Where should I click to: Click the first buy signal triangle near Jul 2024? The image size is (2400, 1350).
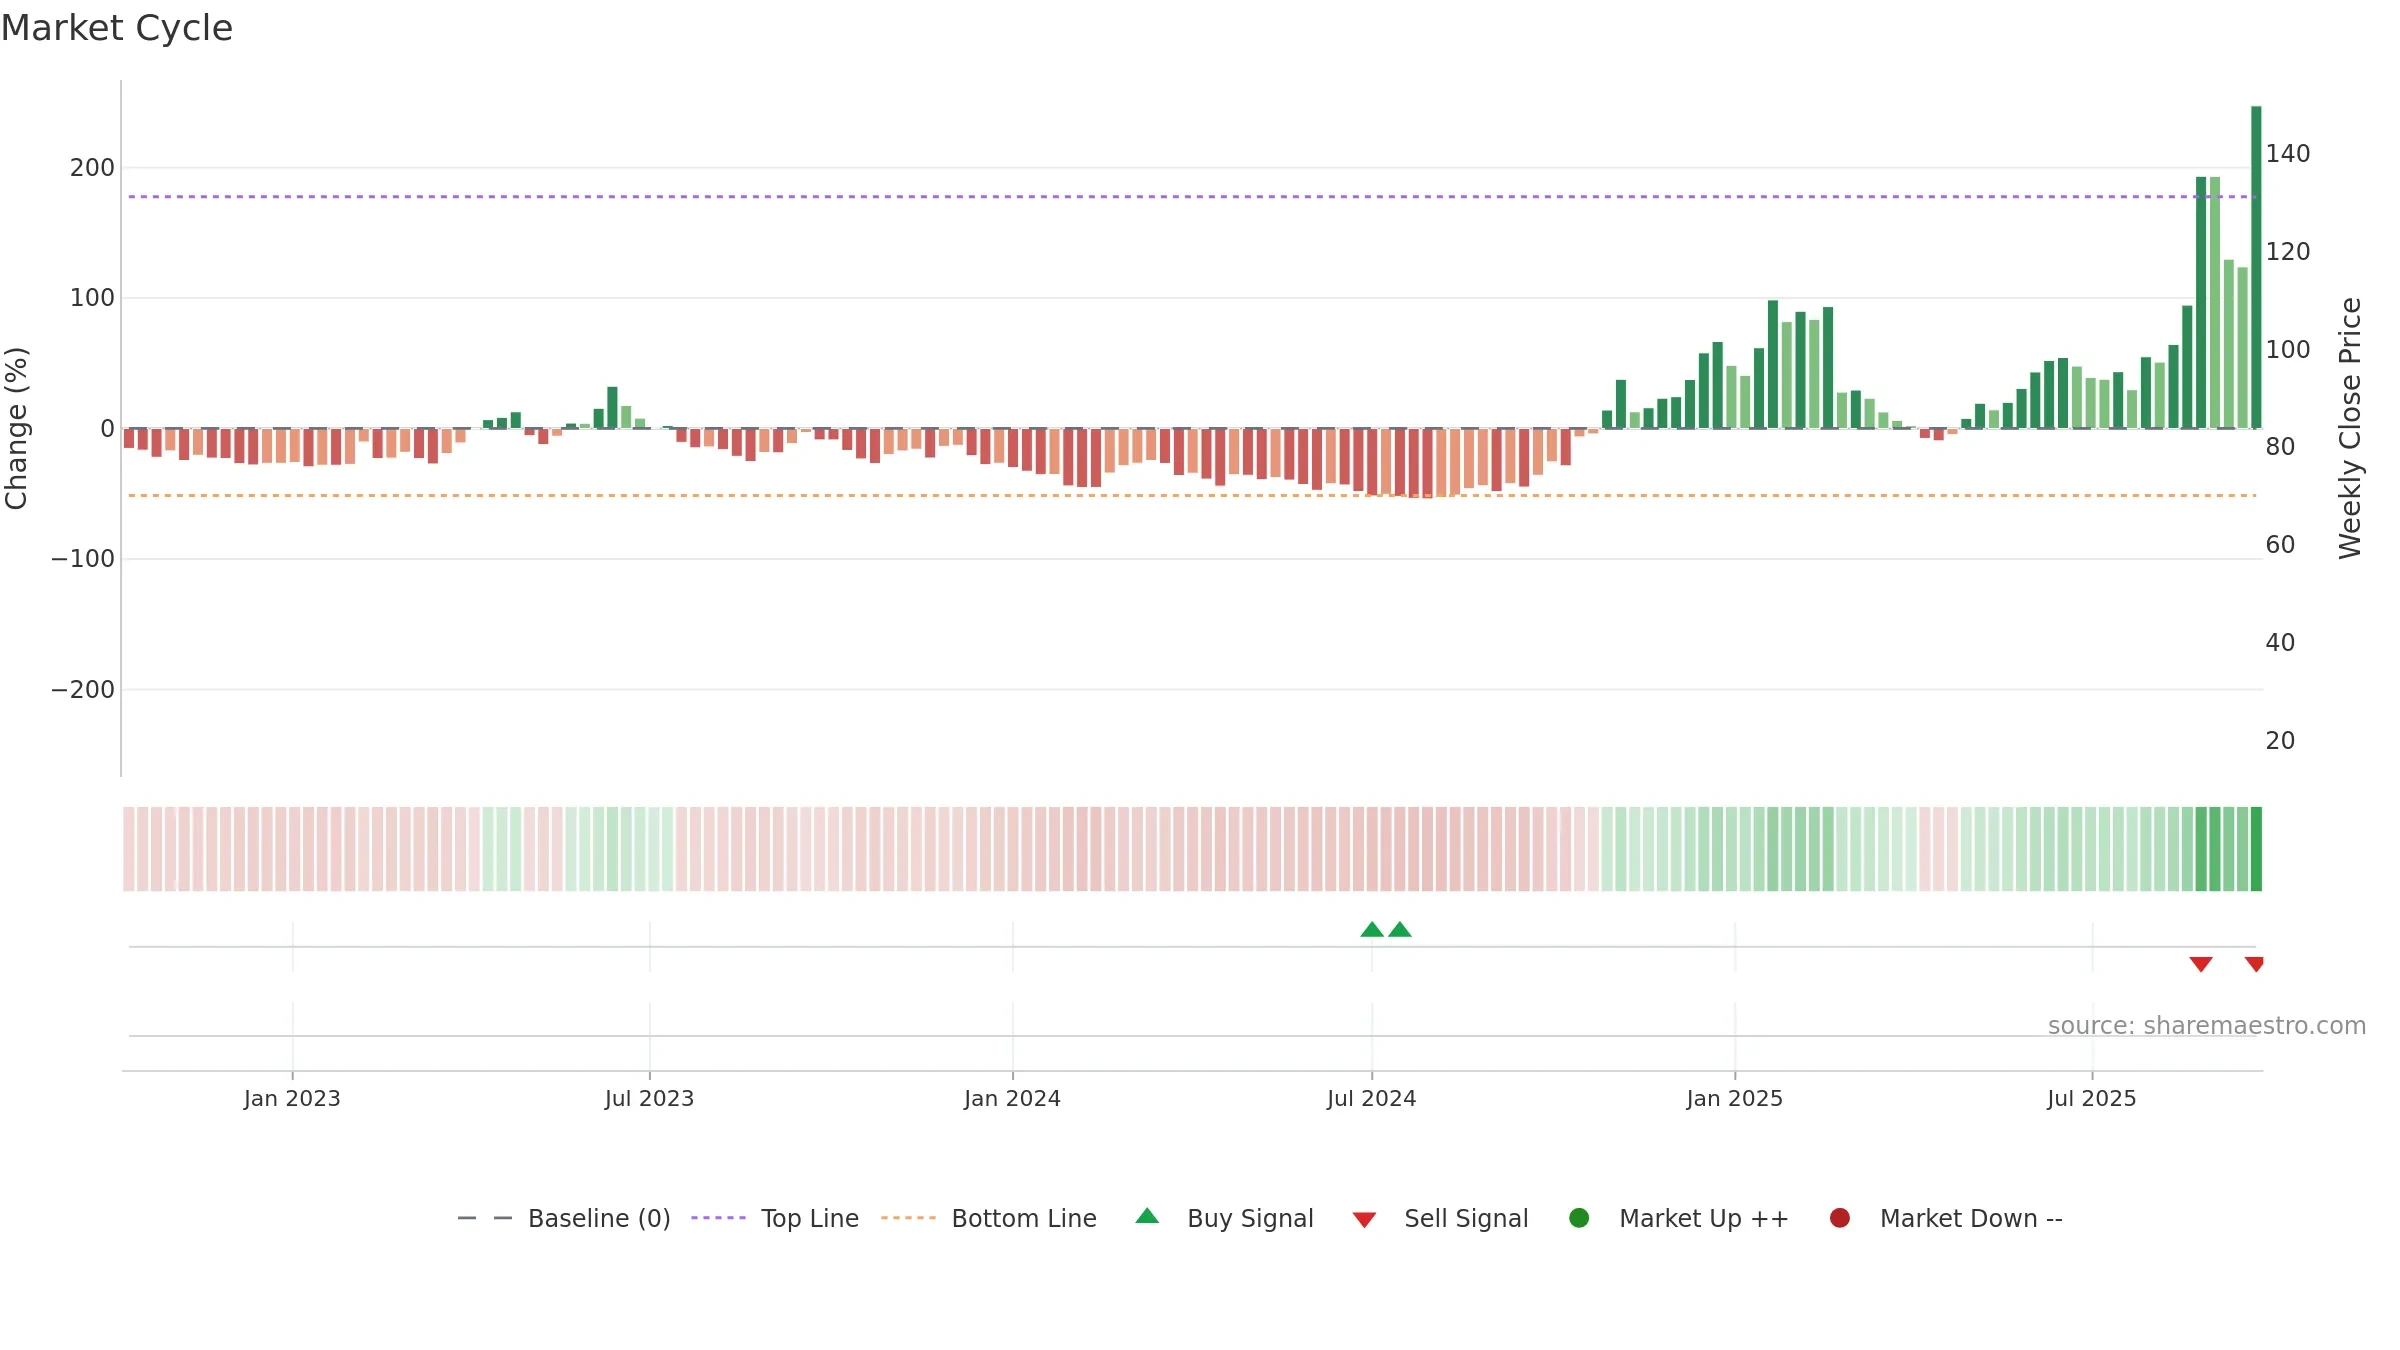click(1372, 929)
